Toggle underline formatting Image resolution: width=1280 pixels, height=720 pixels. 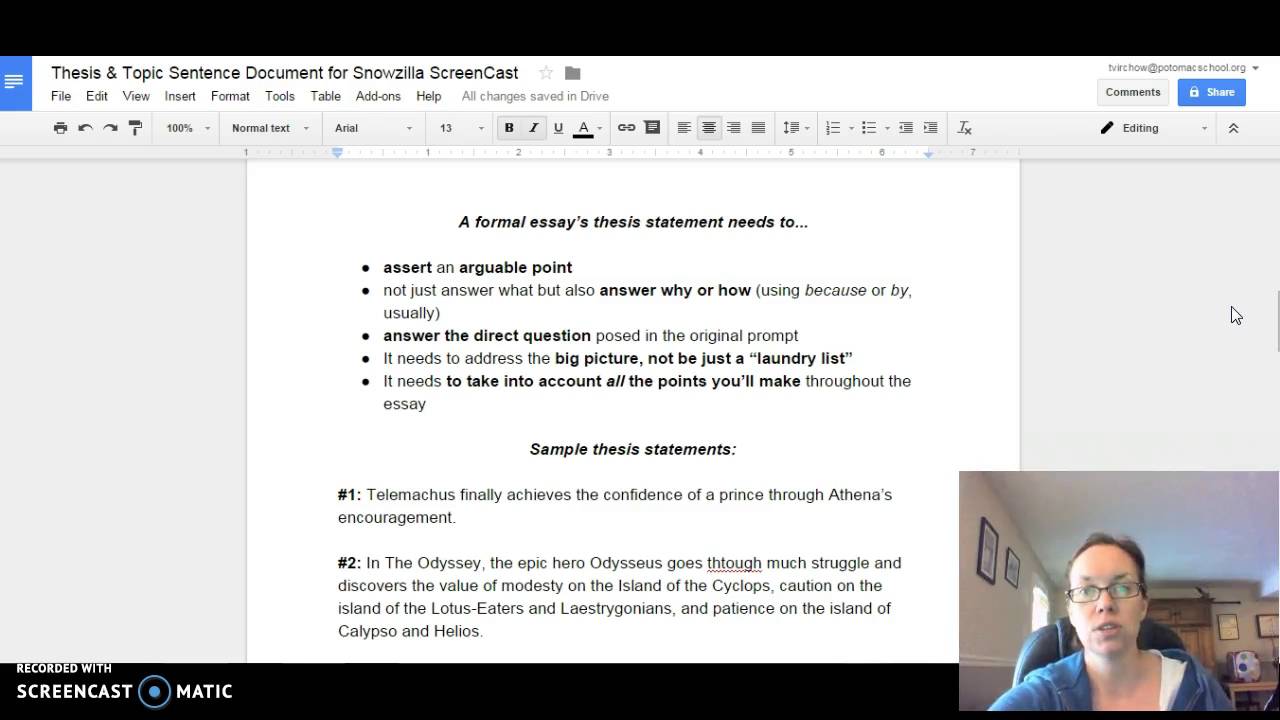point(558,128)
